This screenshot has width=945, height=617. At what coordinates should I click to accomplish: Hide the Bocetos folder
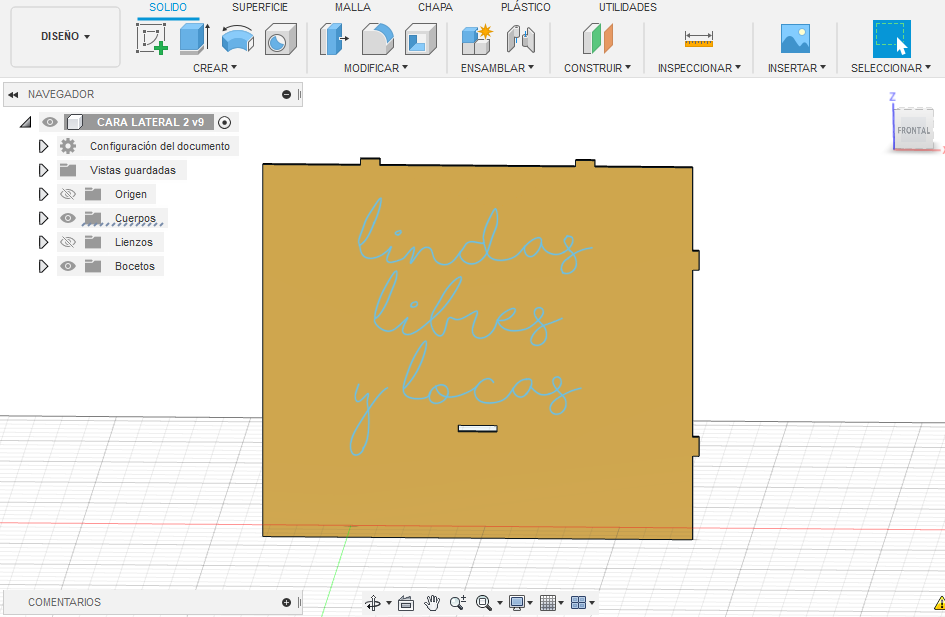pyautogui.click(x=68, y=266)
